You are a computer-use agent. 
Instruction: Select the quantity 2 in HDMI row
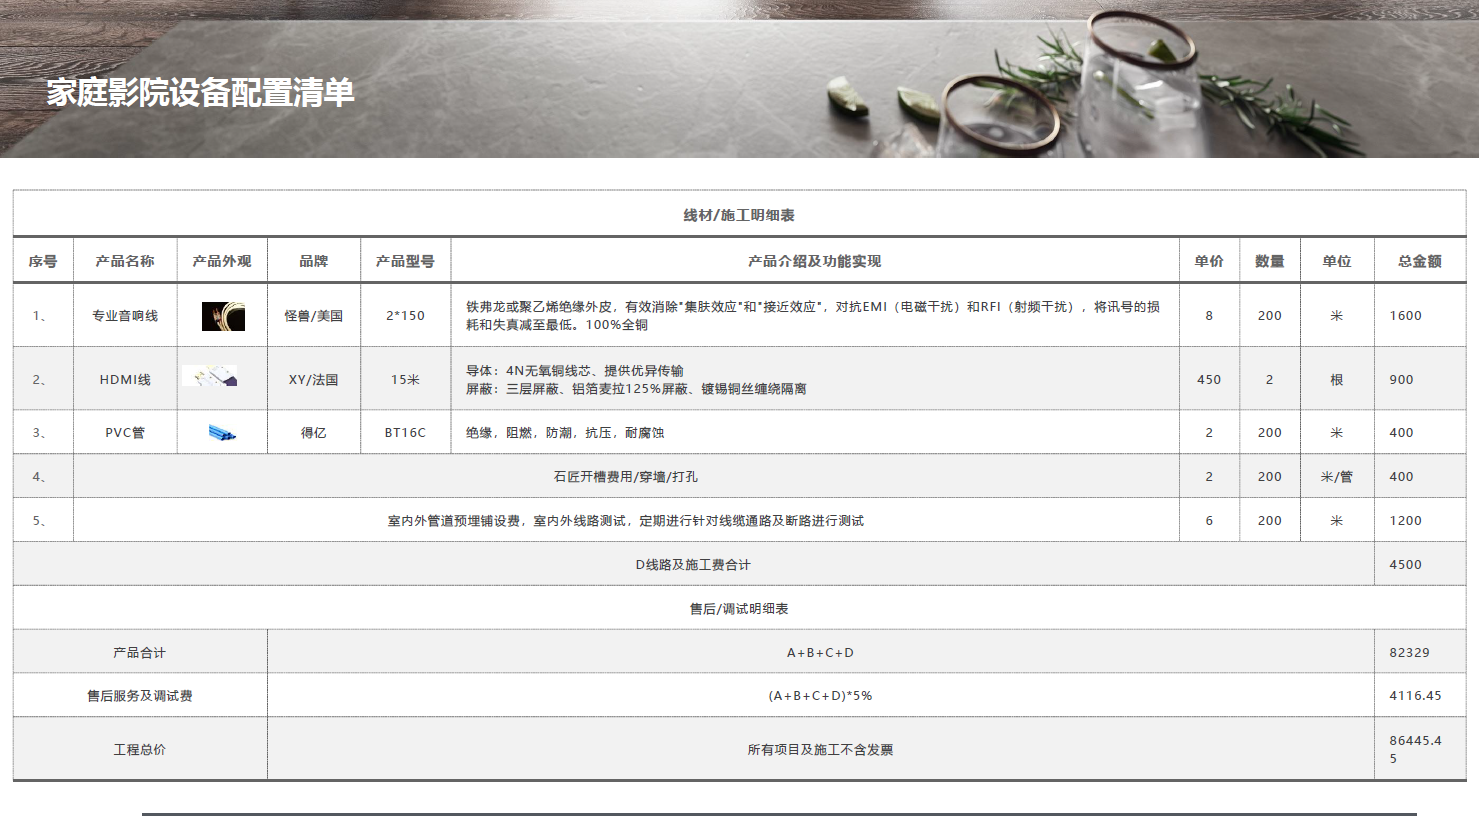tap(1270, 380)
